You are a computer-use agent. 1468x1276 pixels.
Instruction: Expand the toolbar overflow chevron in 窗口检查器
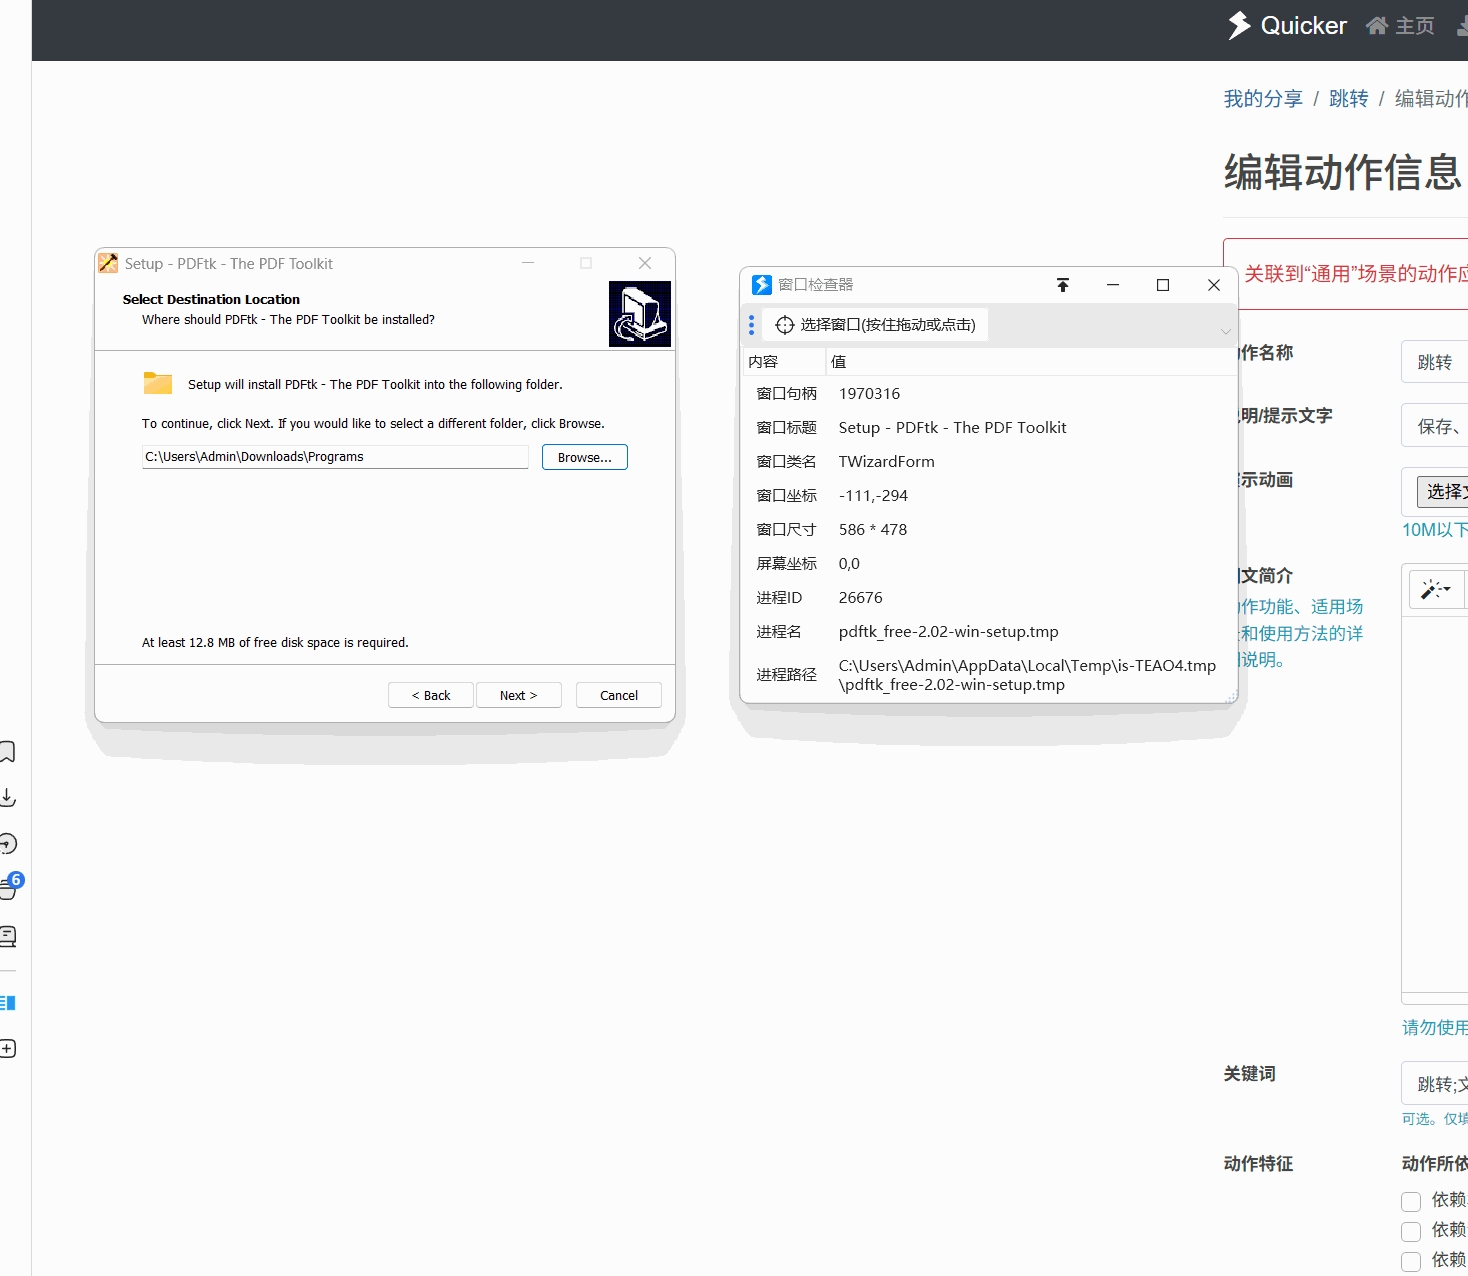pyautogui.click(x=1226, y=331)
